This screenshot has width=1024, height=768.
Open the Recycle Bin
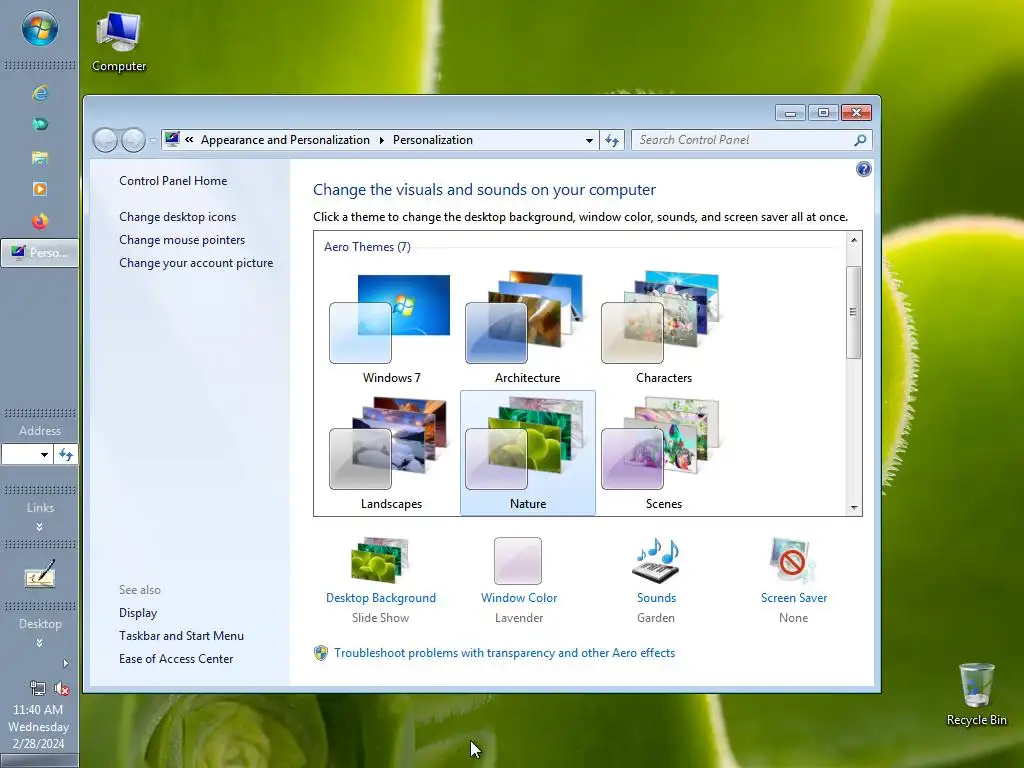(x=976, y=694)
